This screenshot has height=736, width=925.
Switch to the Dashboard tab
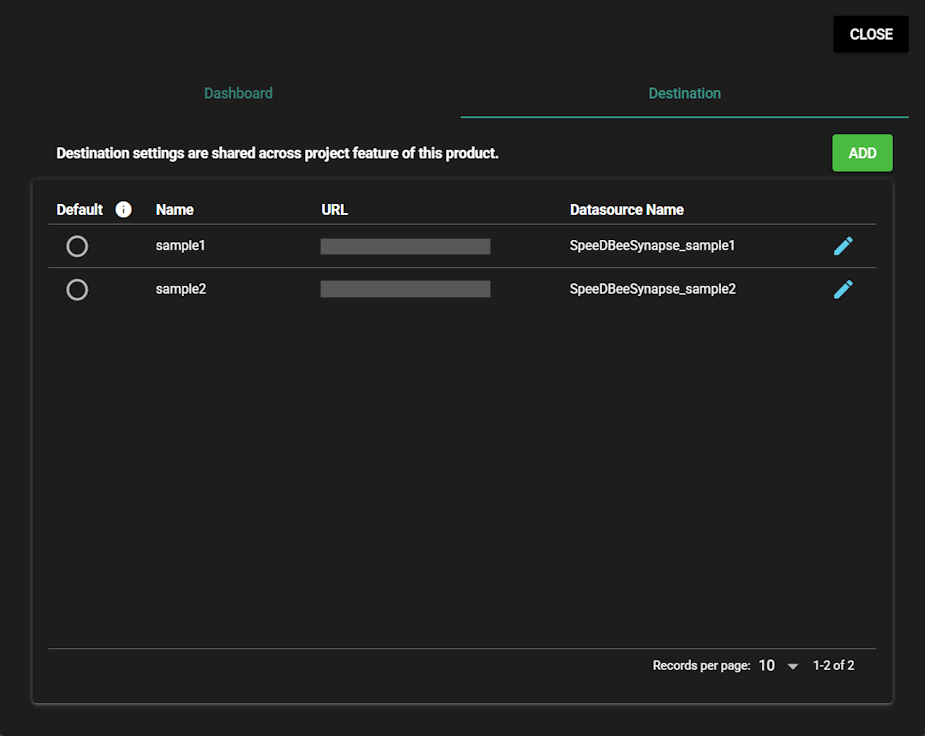coord(238,93)
